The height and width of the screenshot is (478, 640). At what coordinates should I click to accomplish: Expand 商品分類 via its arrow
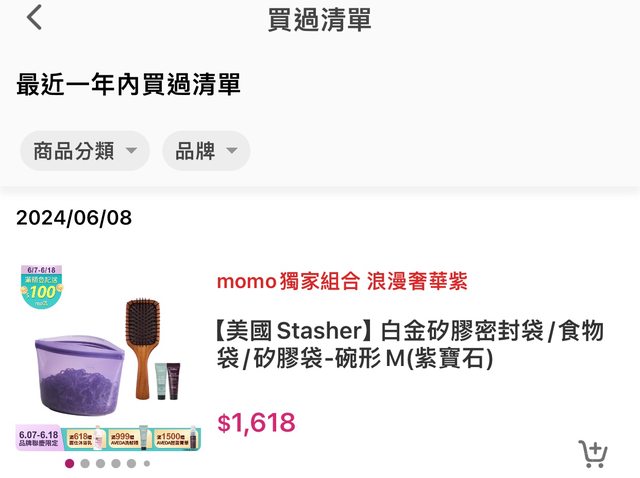[131, 151]
